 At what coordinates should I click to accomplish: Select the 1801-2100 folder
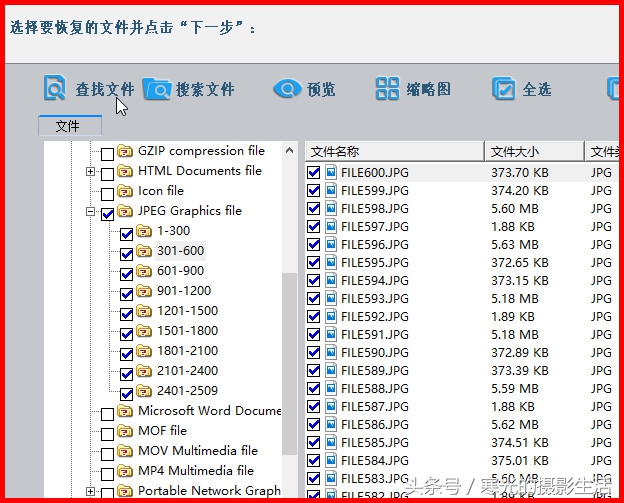click(x=187, y=351)
